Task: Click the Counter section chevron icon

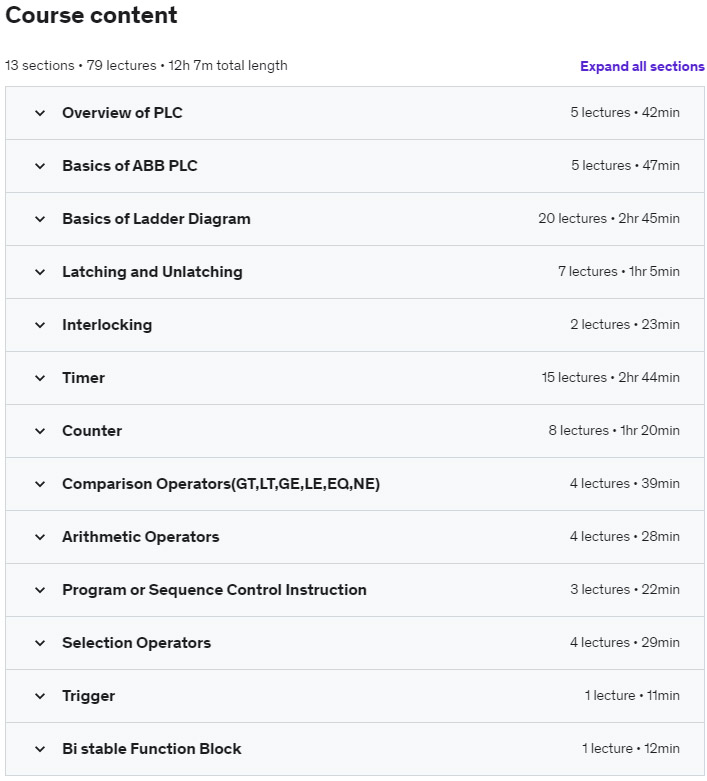Action: [x=40, y=431]
